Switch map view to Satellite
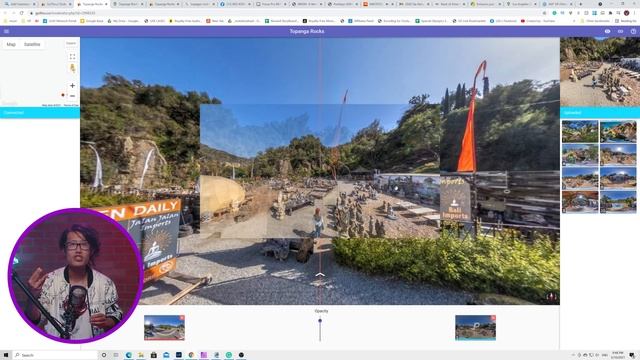This screenshot has height=360, width=640. pos(32,44)
